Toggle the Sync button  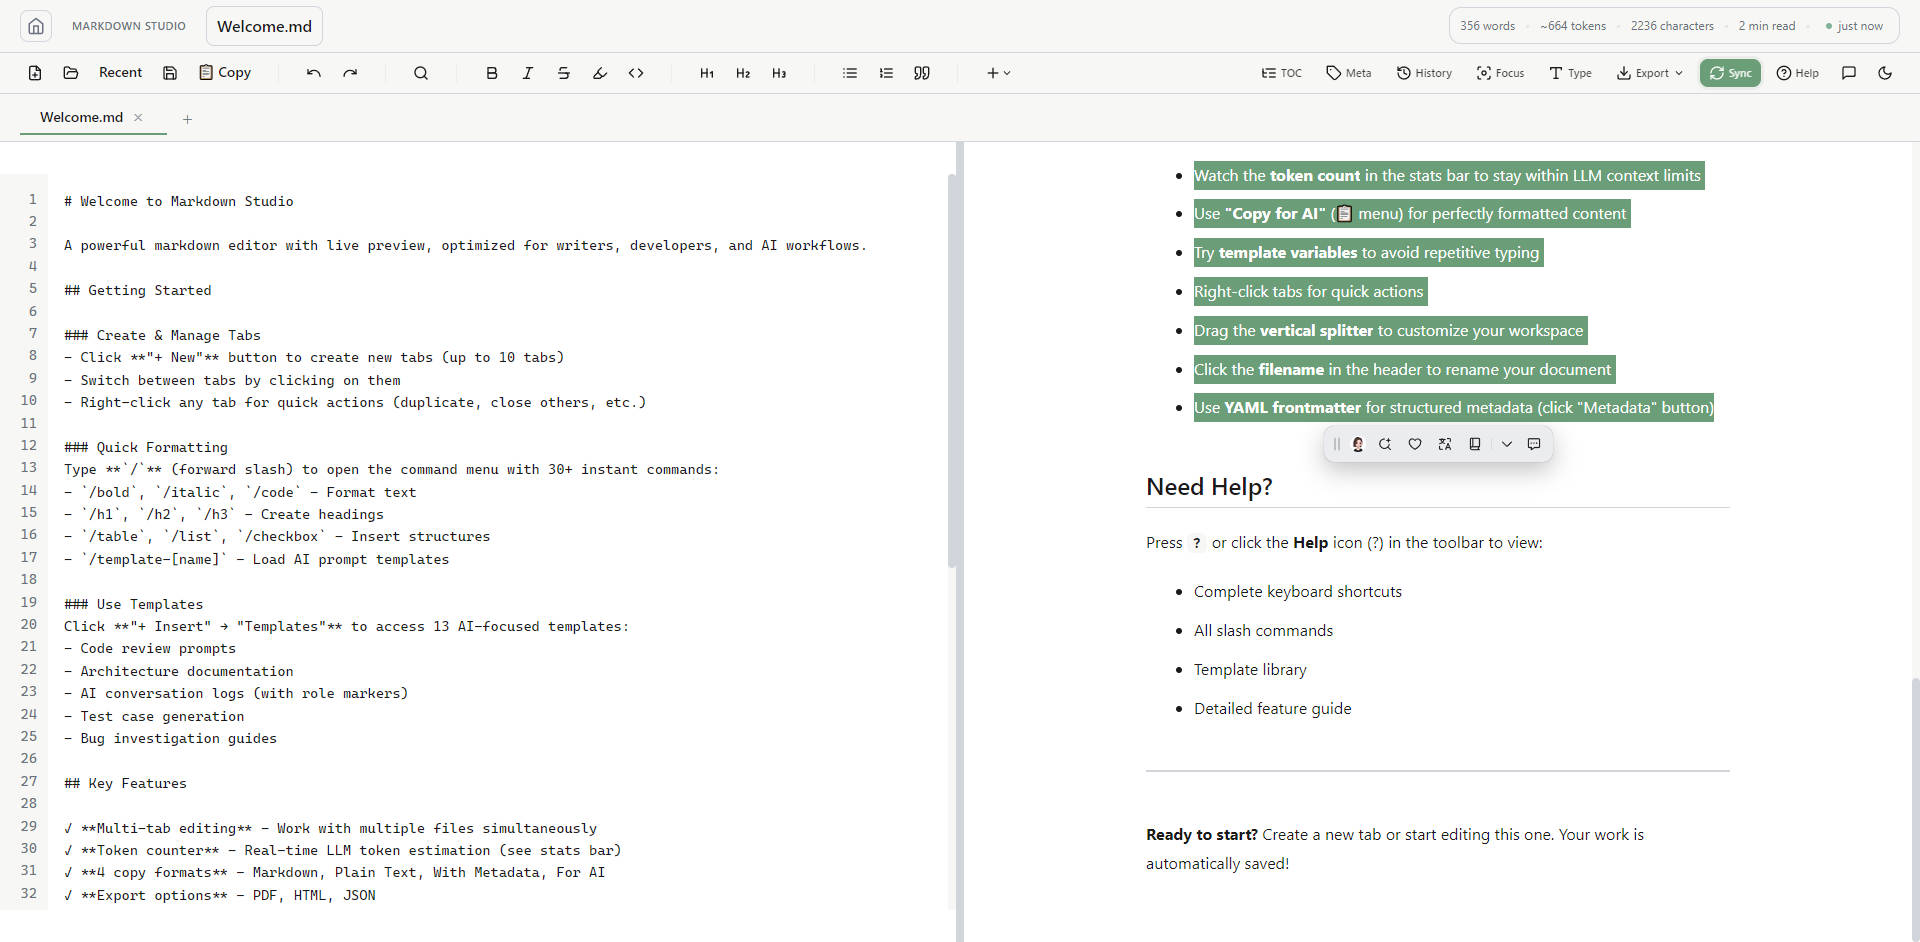click(1730, 73)
